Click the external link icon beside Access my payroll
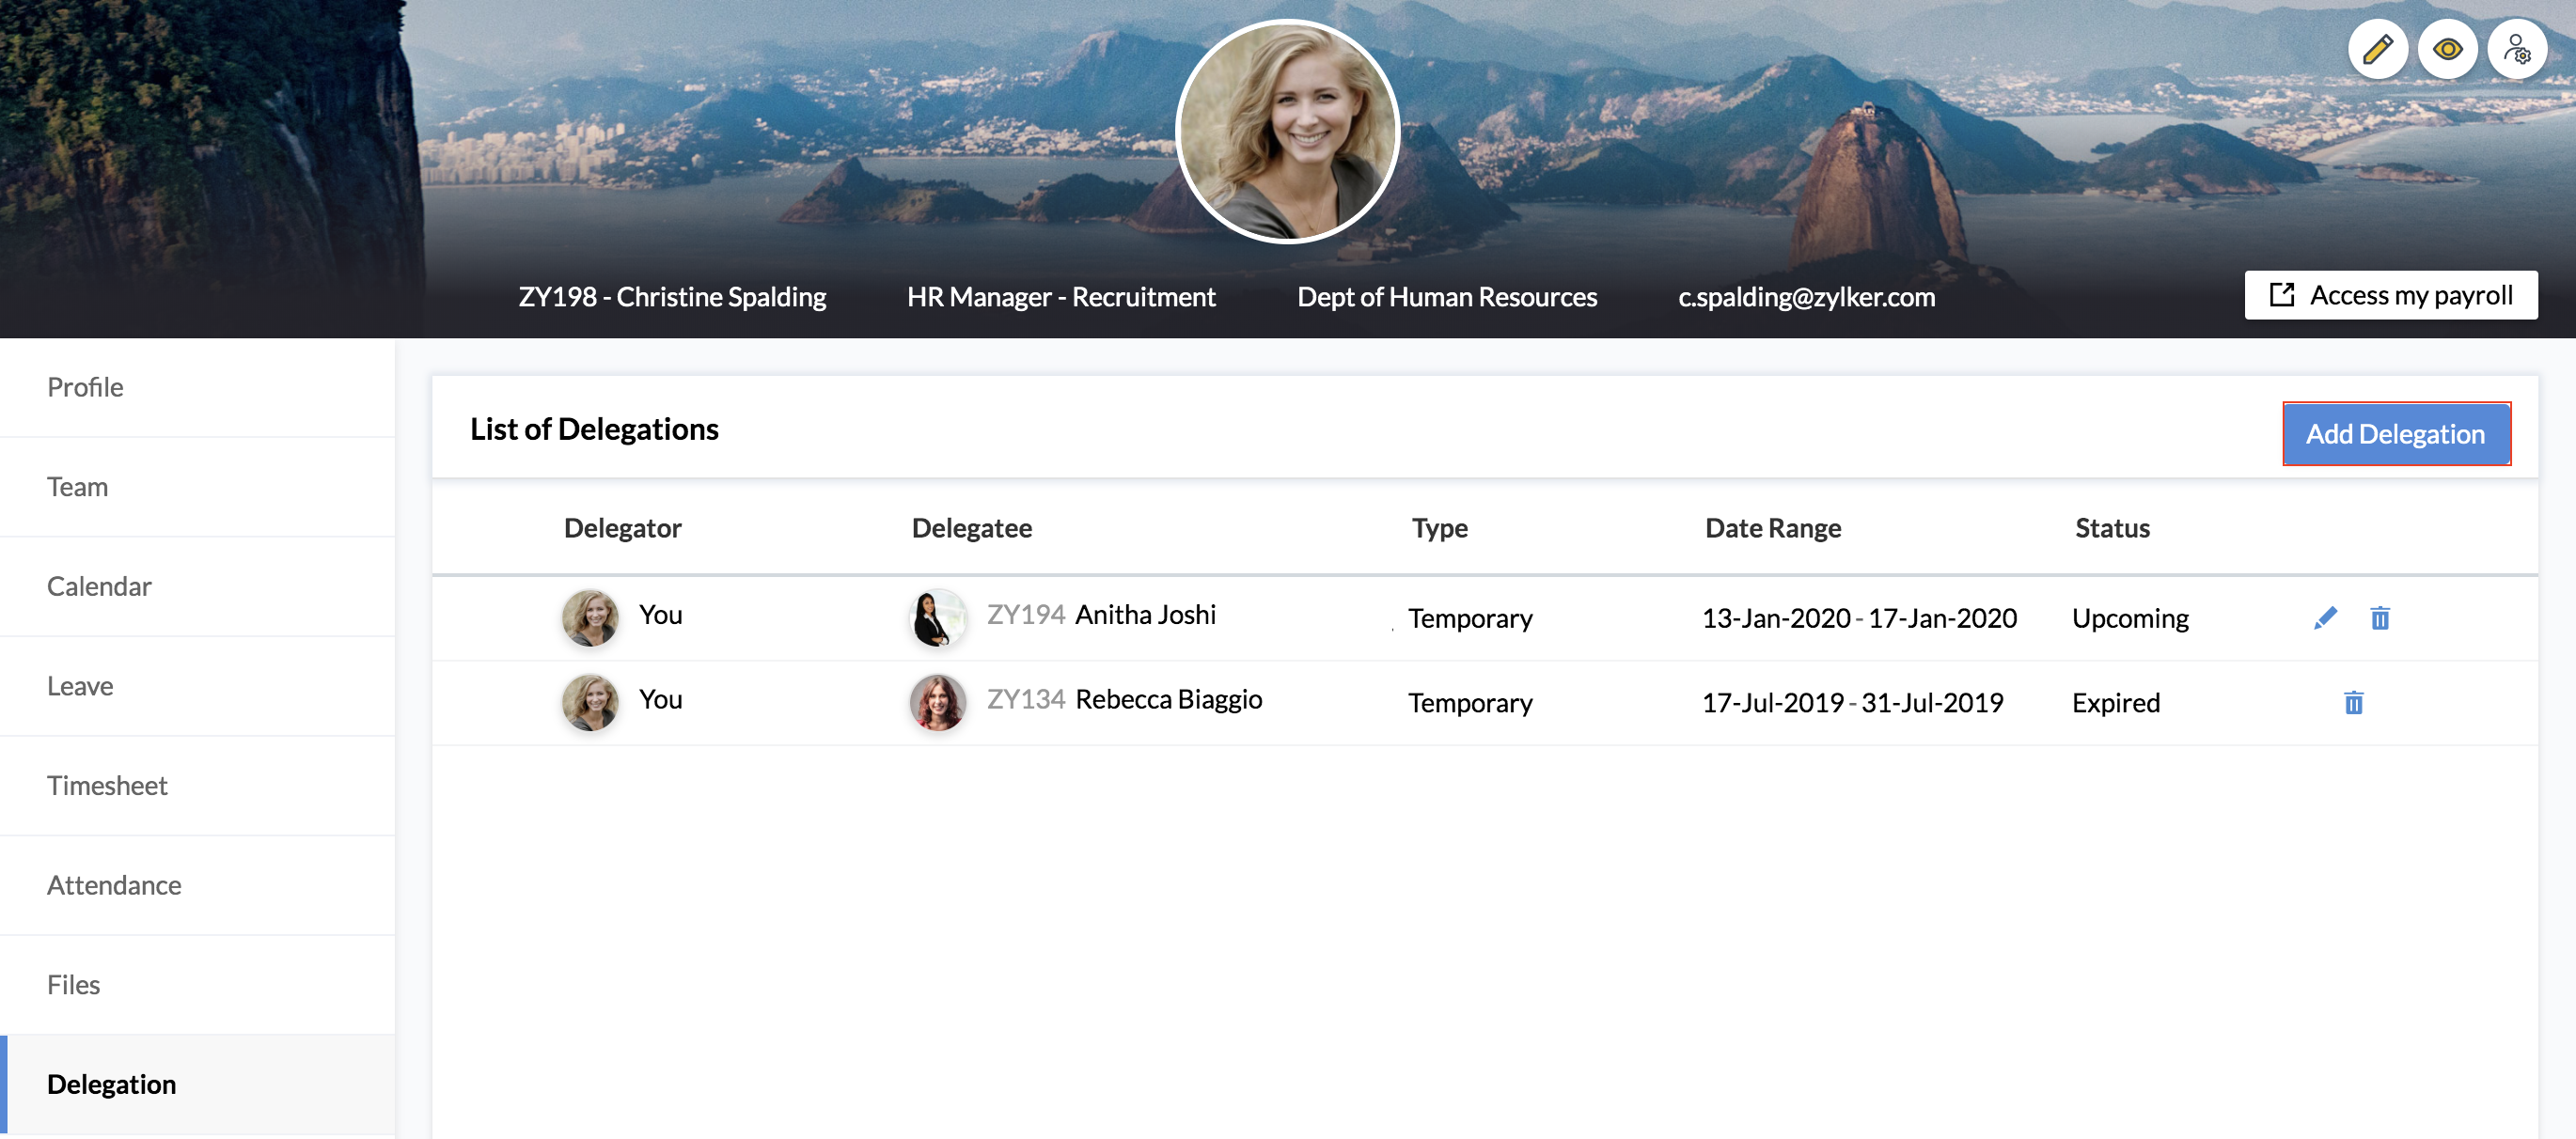2576x1139 pixels. tap(2281, 295)
